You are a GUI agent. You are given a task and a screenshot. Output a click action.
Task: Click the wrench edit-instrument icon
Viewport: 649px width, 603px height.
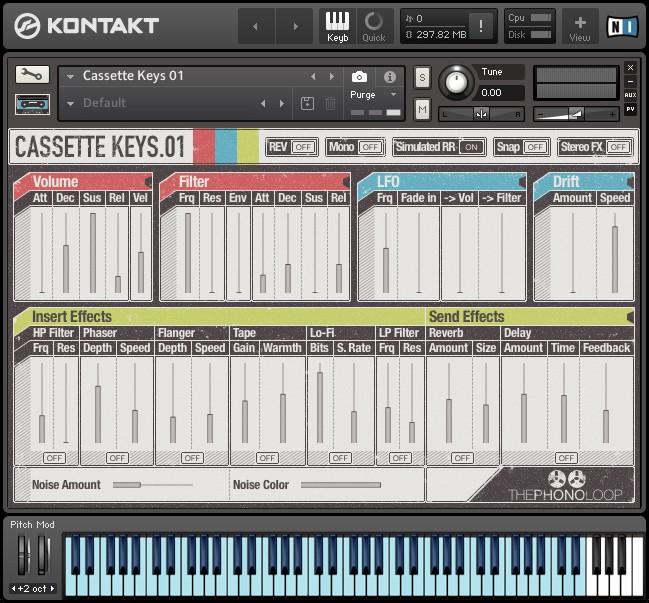(32, 75)
